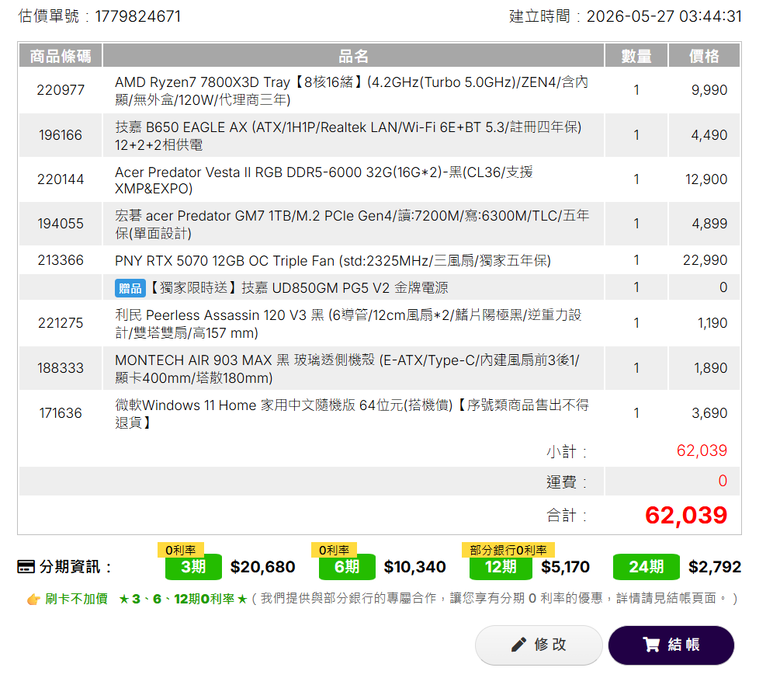
Task: Click the Peerless Assassin 120 V3 cooler name
Action: [x=348, y=323]
